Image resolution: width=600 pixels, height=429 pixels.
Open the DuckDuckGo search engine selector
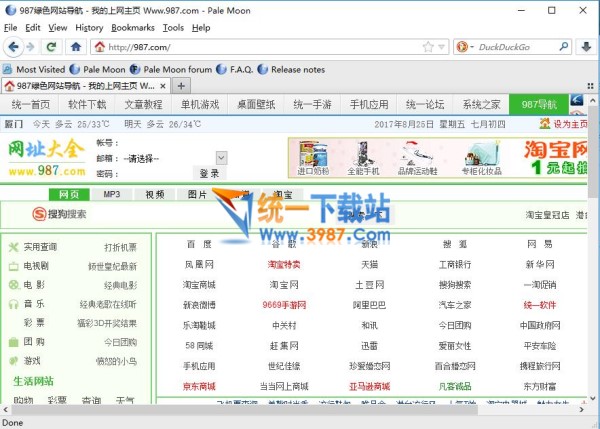(x=465, y=47)
